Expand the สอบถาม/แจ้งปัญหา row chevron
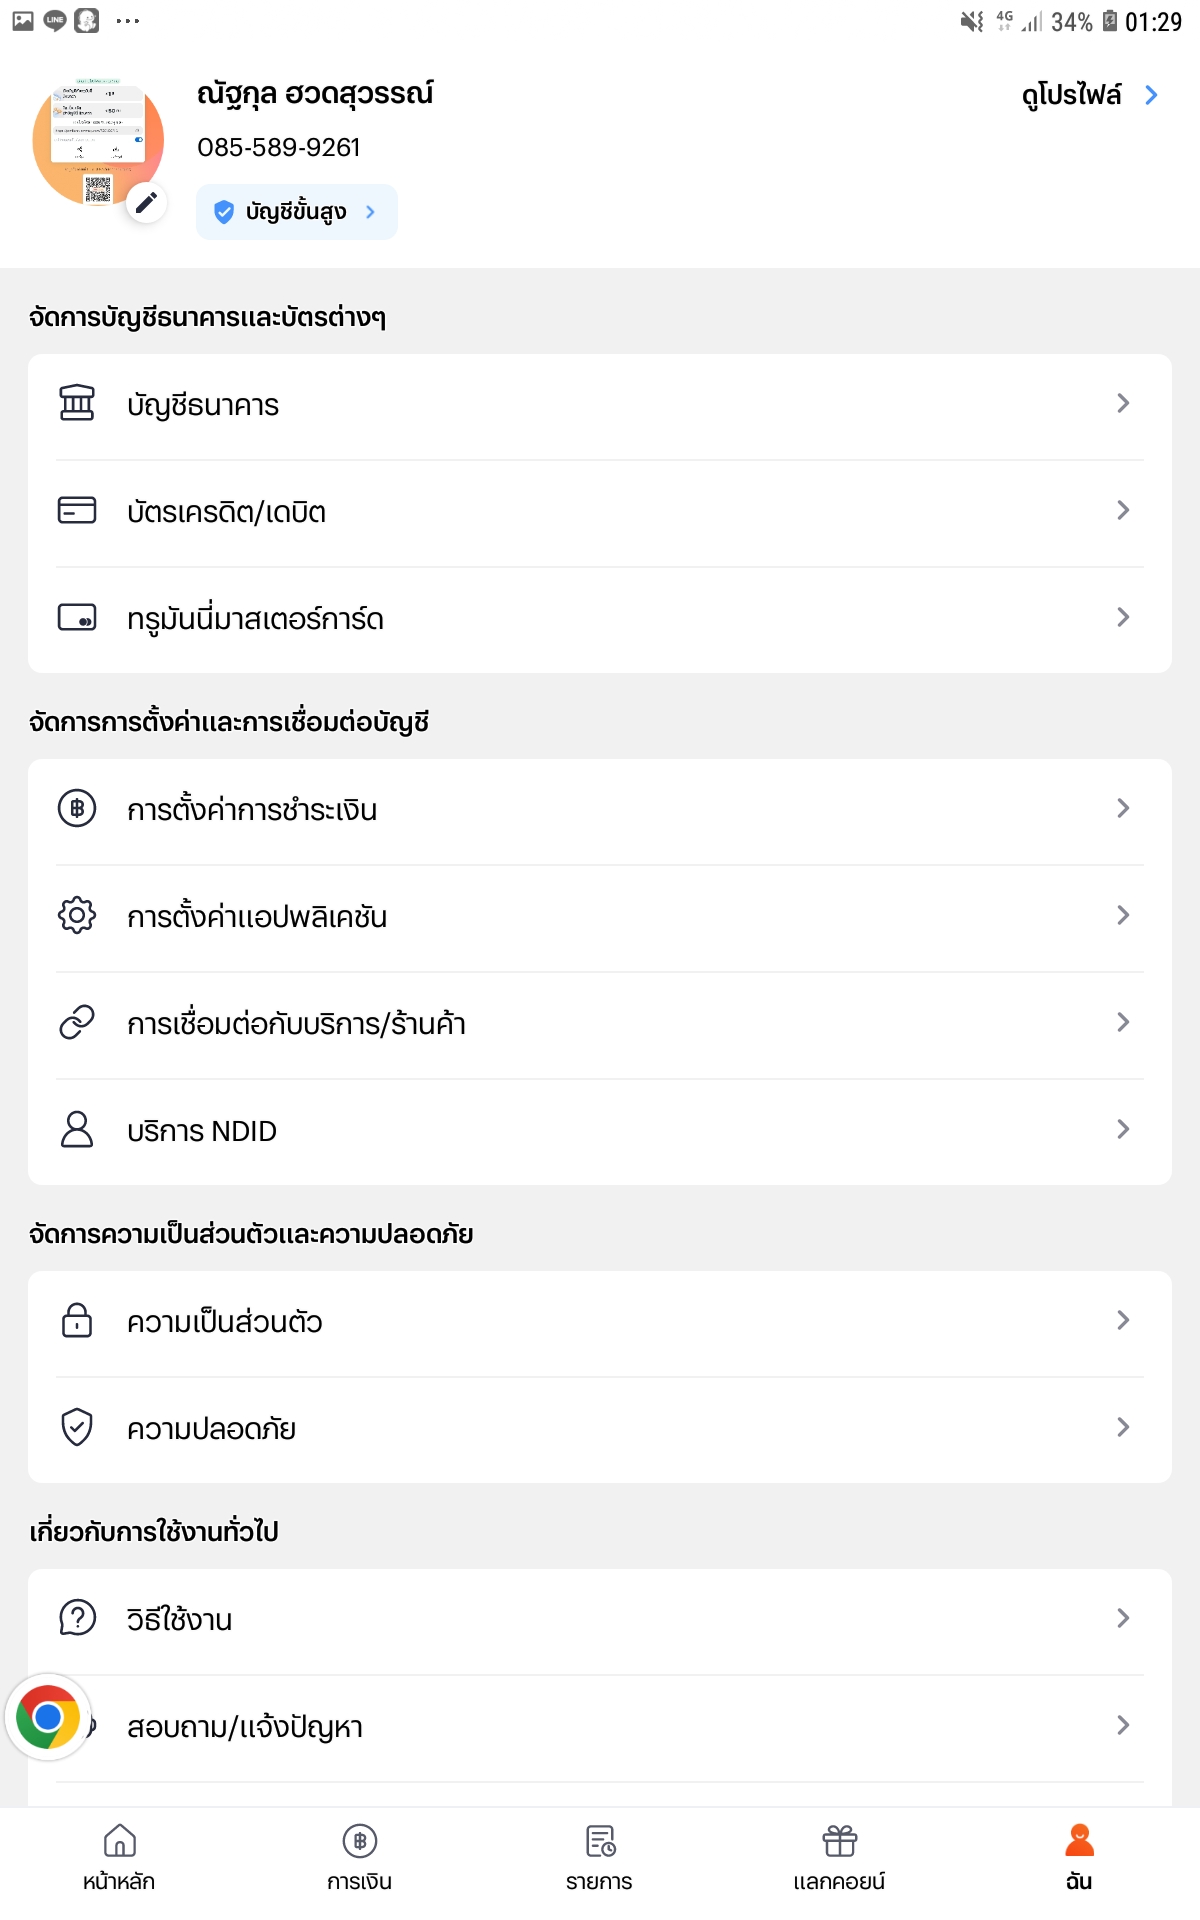The image size is (1200, 1920). pos(1123,1725)
